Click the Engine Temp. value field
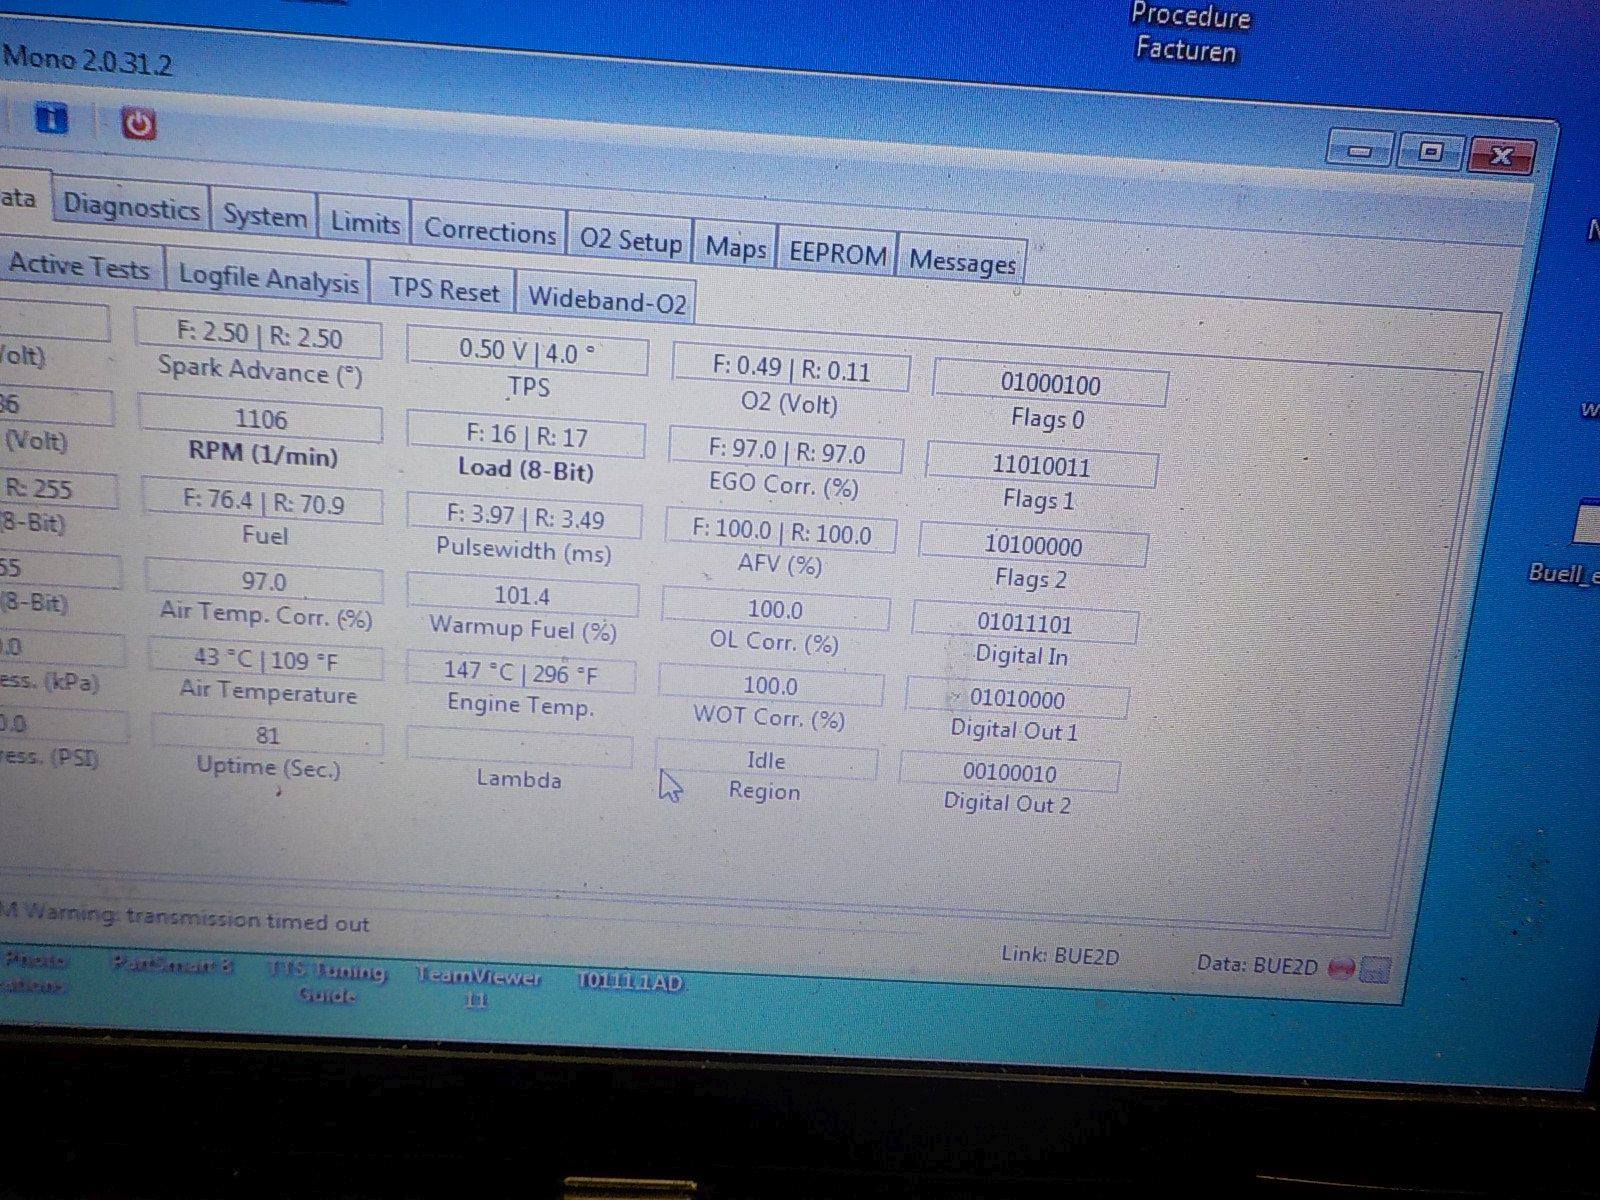 point(520,673)
